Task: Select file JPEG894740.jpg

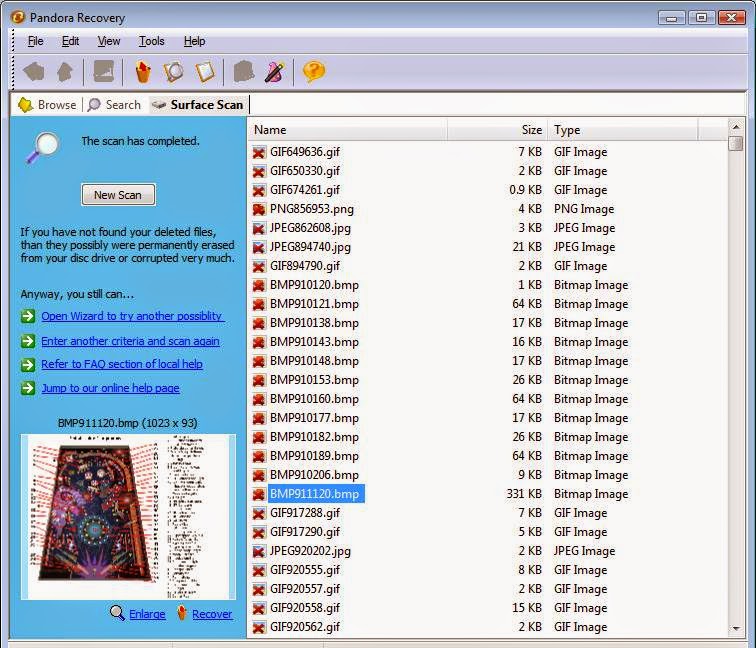Action: point(310,247)
